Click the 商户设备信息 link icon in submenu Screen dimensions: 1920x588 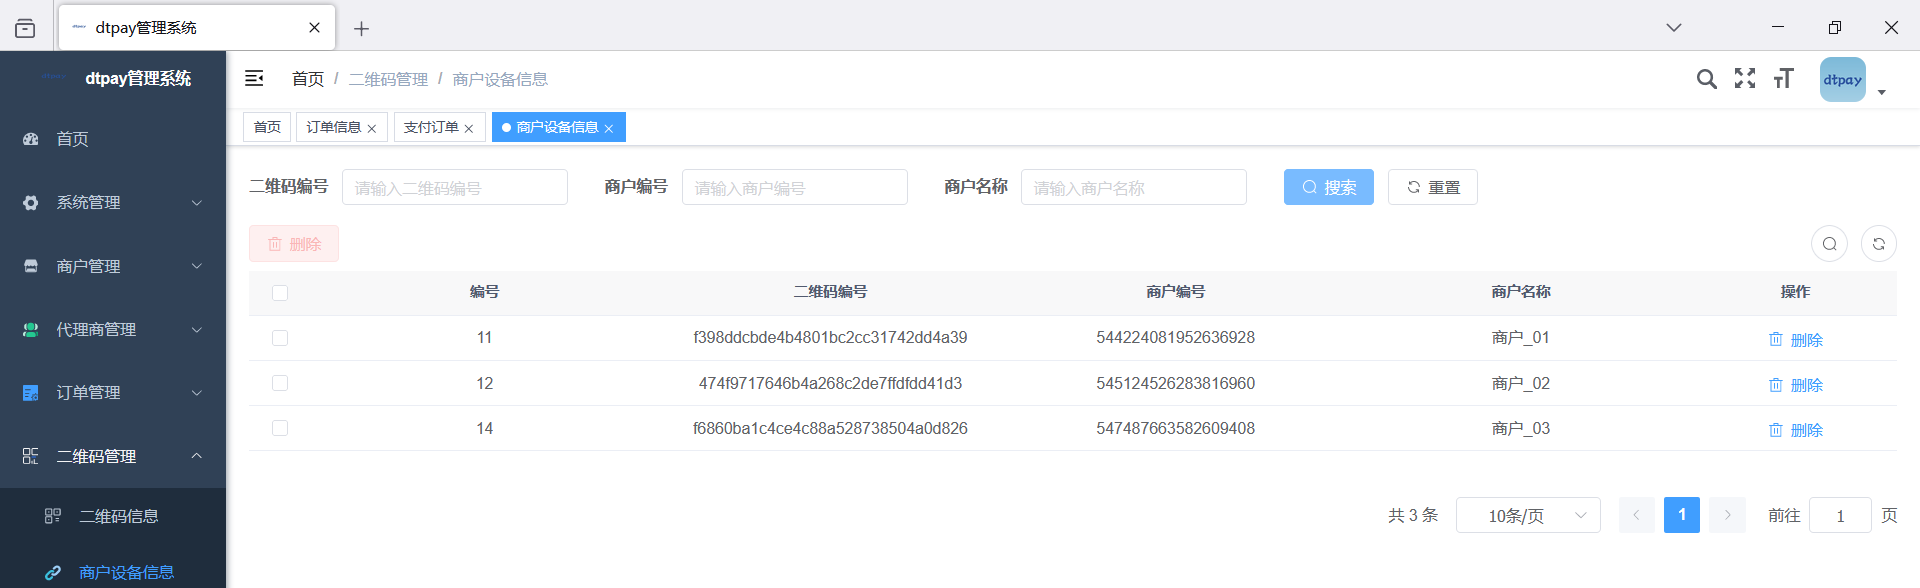[53, 573]
